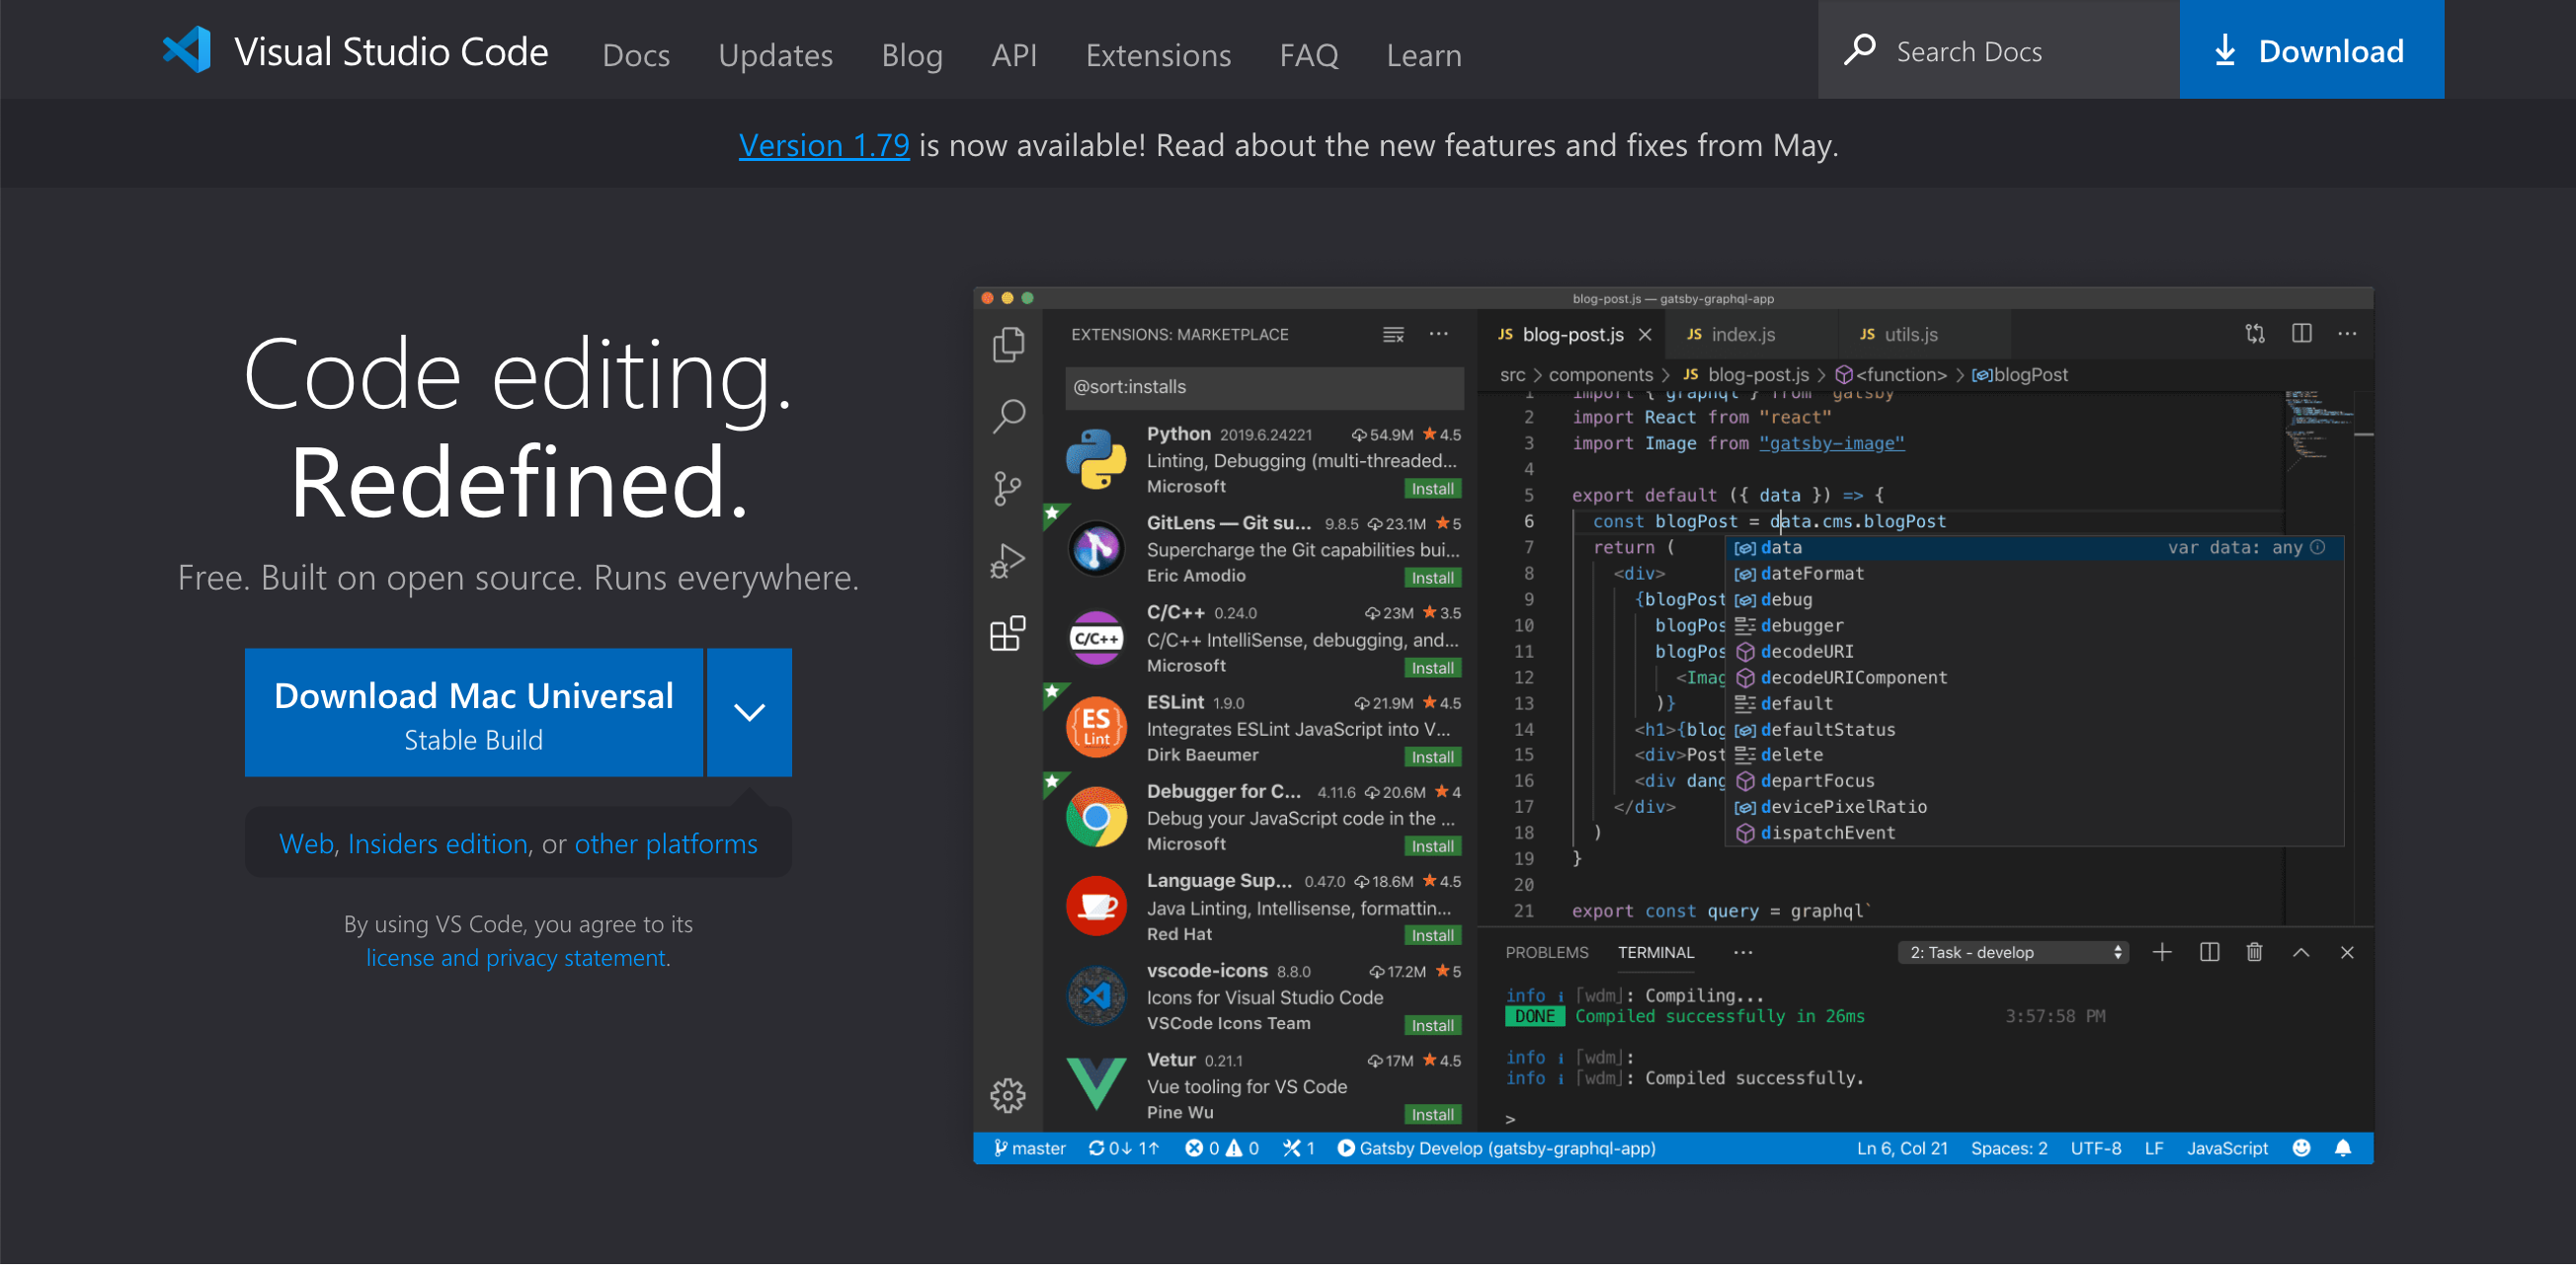Click Download Mac Universal Stable Build button
Viewport: 2576px width, 1270px height.
pyautogui.click(x=473, y=713)
